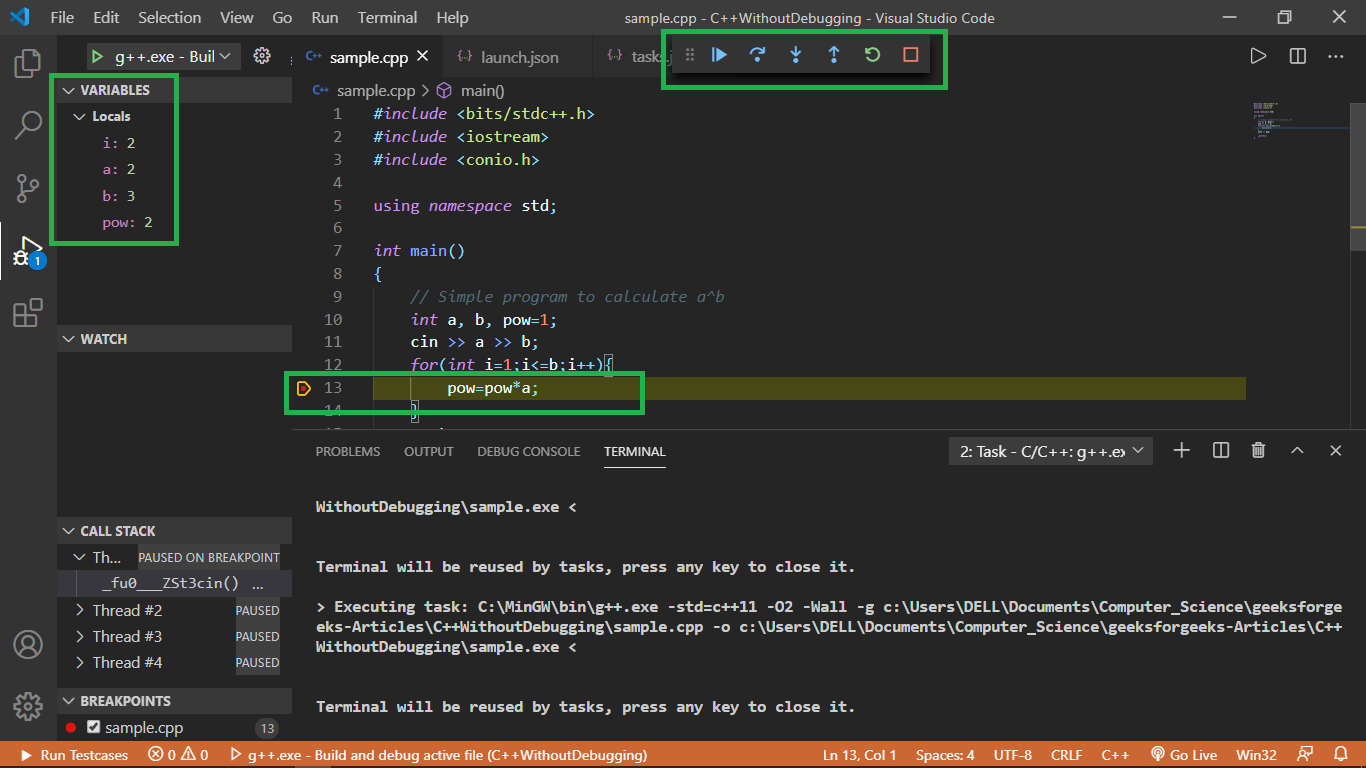Screen dimensions: 1366x768
Task: Stop the debugging session
Action: 910,55
